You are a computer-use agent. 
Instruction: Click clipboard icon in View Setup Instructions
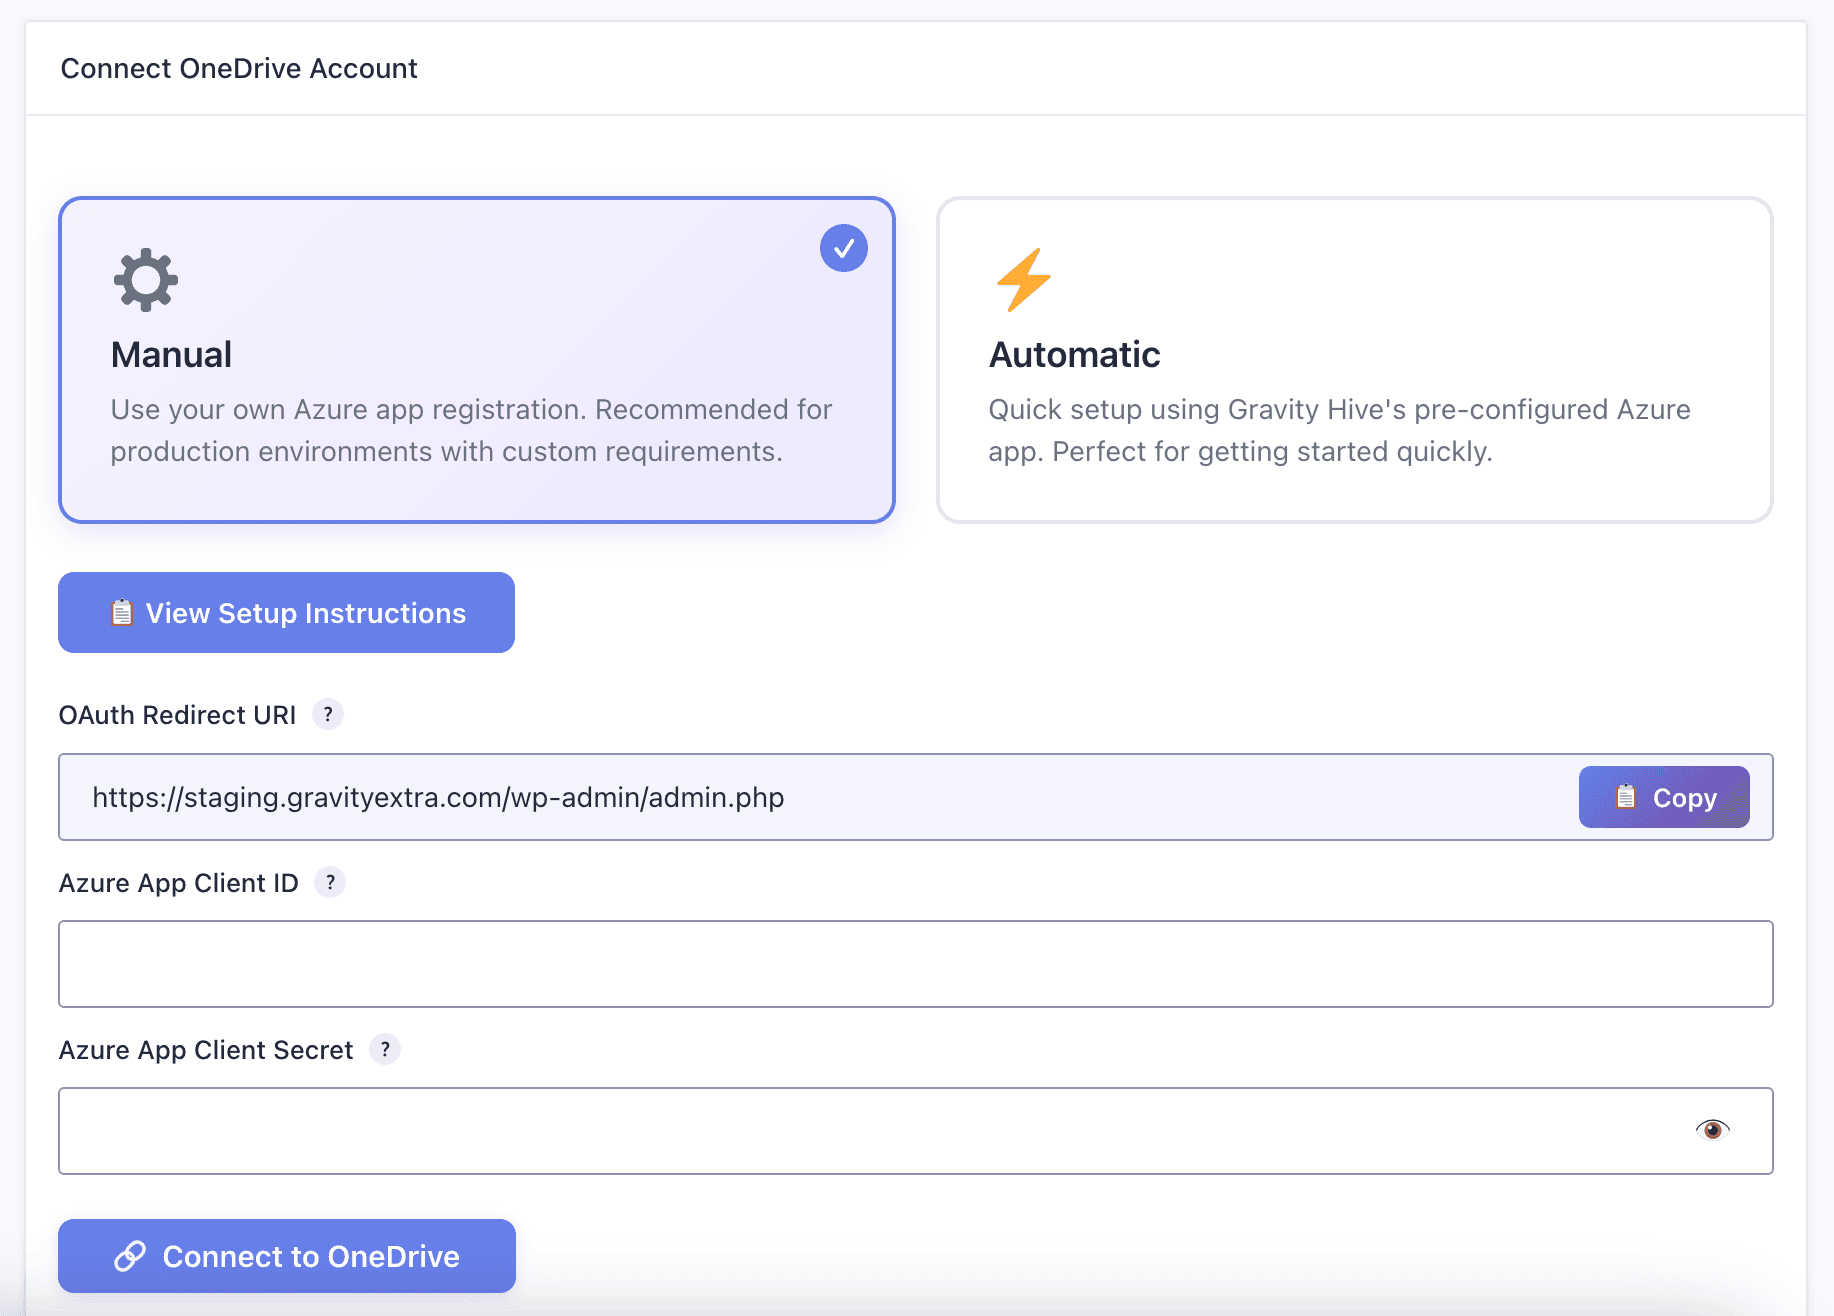122,613
